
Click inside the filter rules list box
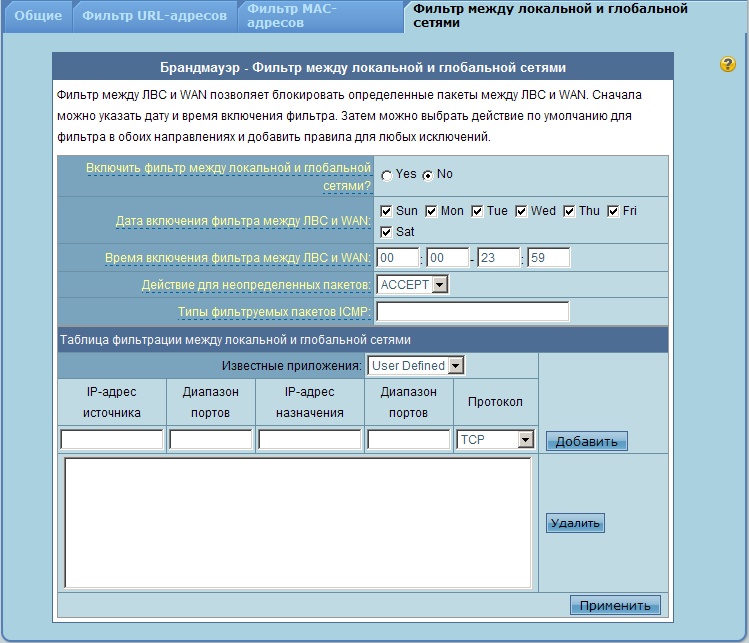click(x=298, y=523)
